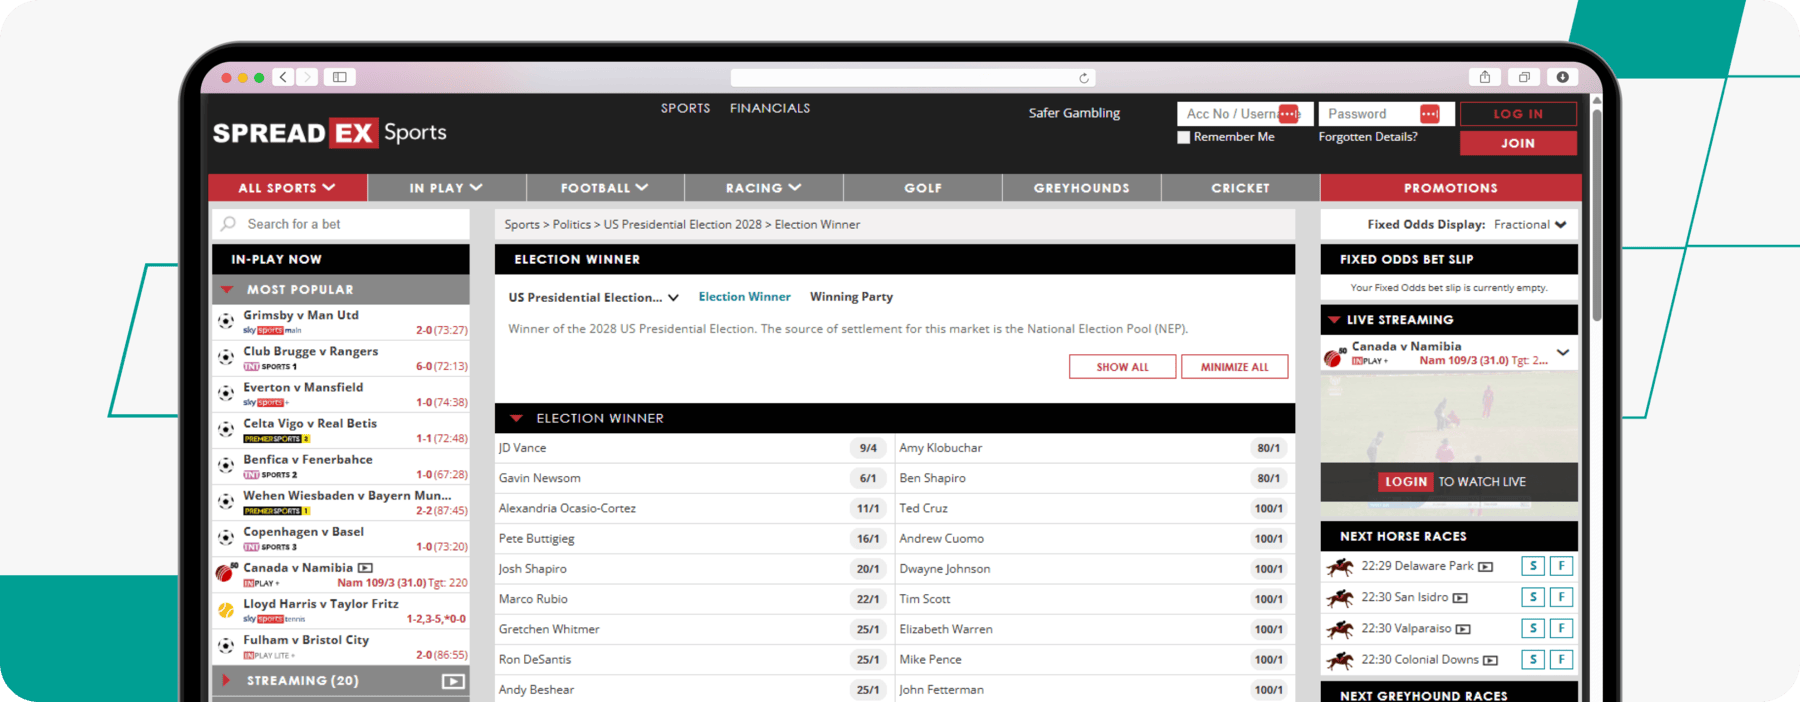Open the Greyhounds menu item

click(1082, 188)
